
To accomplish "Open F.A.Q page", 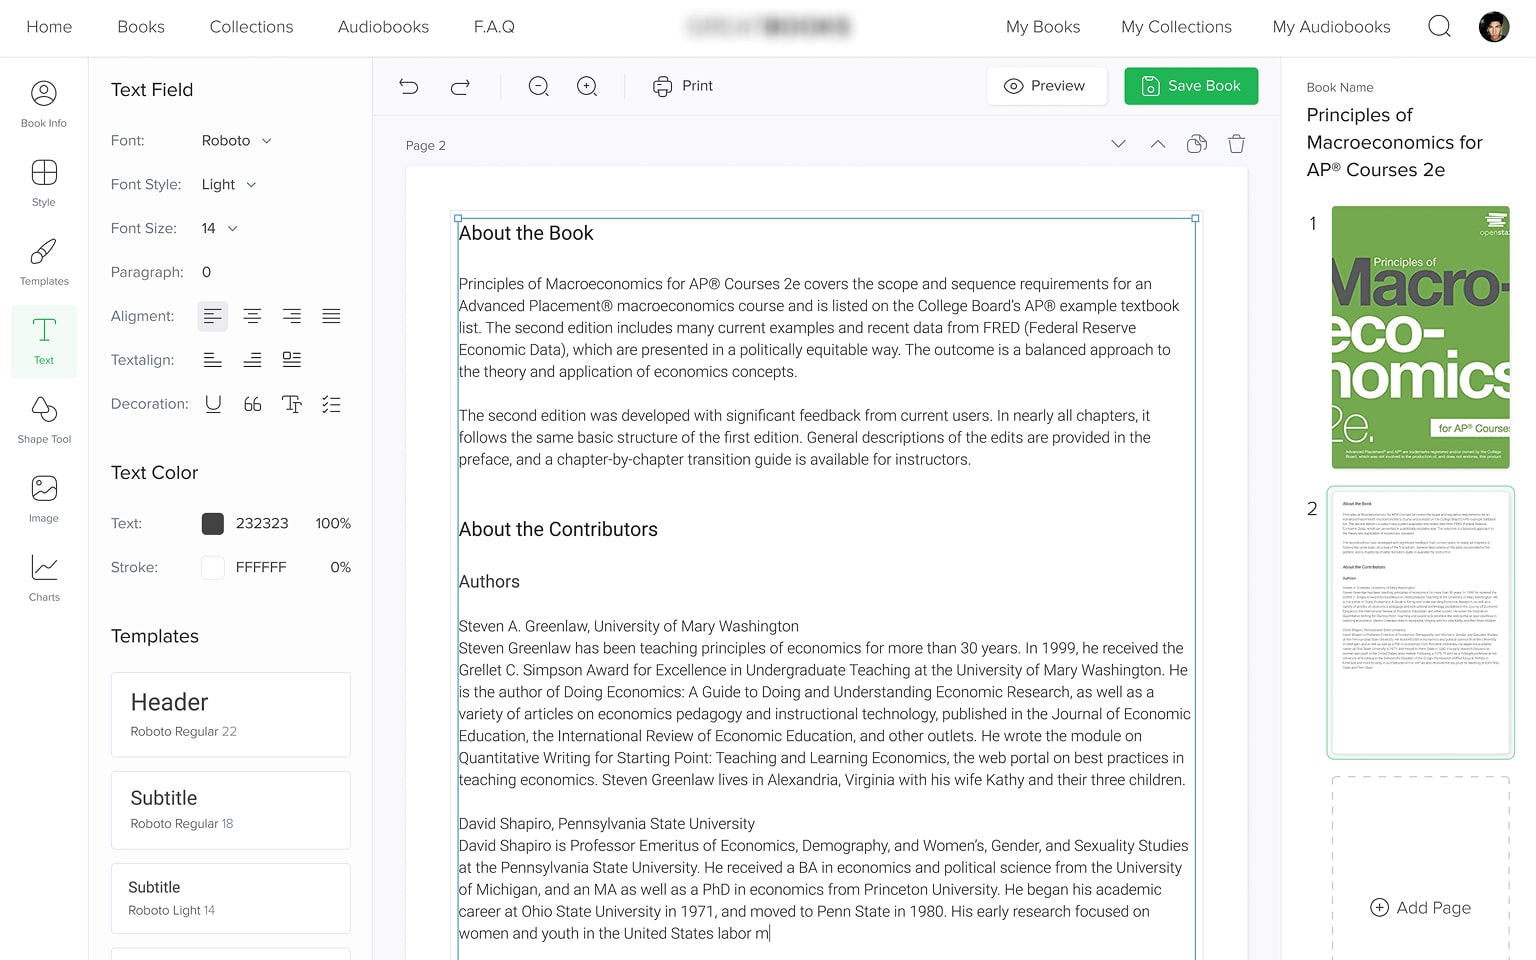I will coord(494,27).
